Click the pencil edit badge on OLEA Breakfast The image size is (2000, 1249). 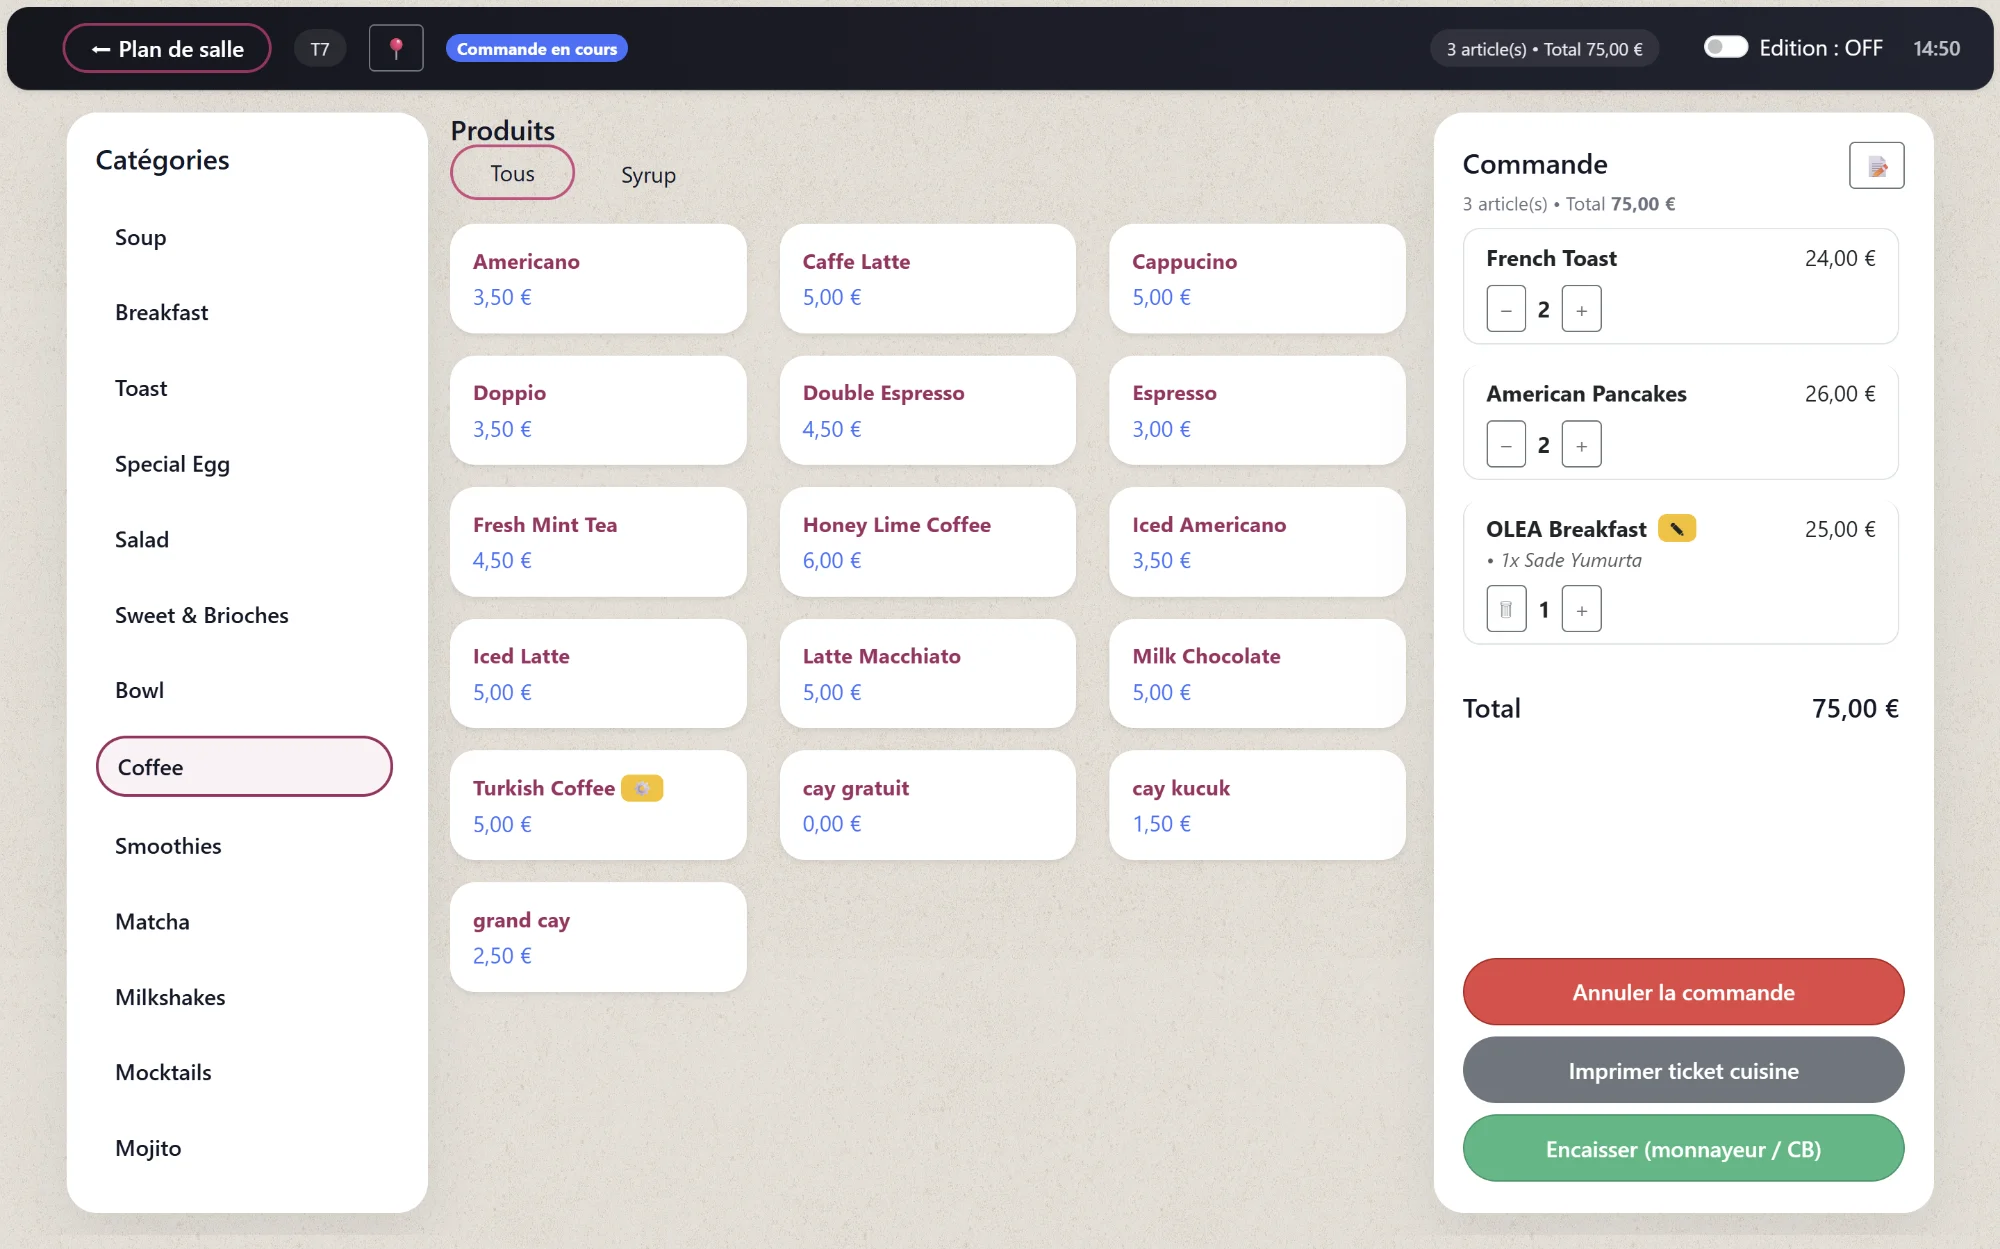1677,528
